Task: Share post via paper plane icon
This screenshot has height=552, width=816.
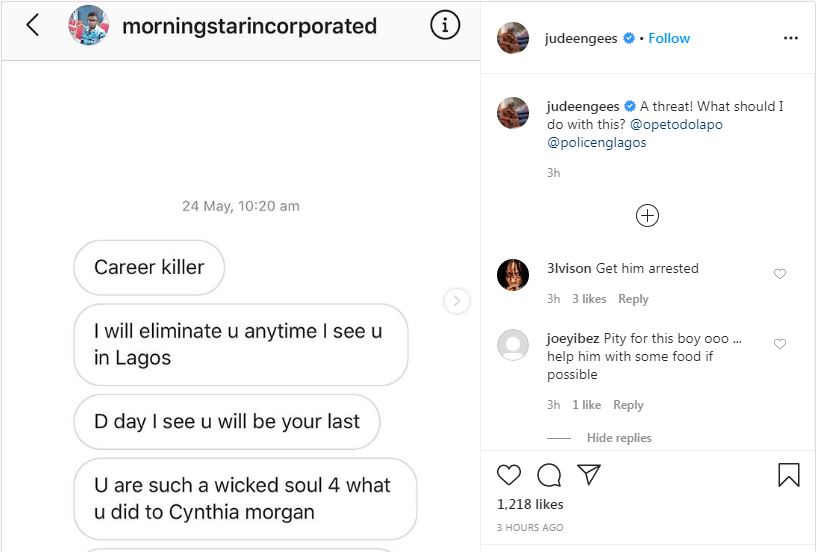Action: [589, 474]
